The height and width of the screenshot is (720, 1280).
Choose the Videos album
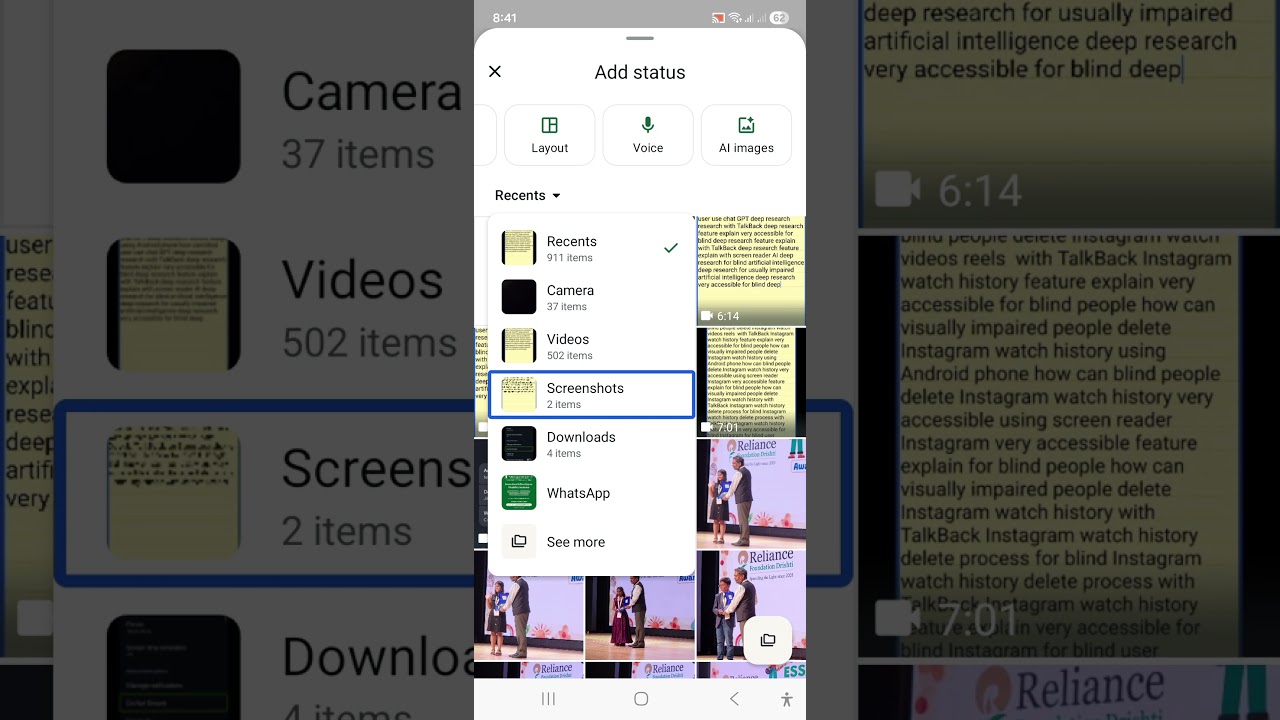(x=591, y=346)
